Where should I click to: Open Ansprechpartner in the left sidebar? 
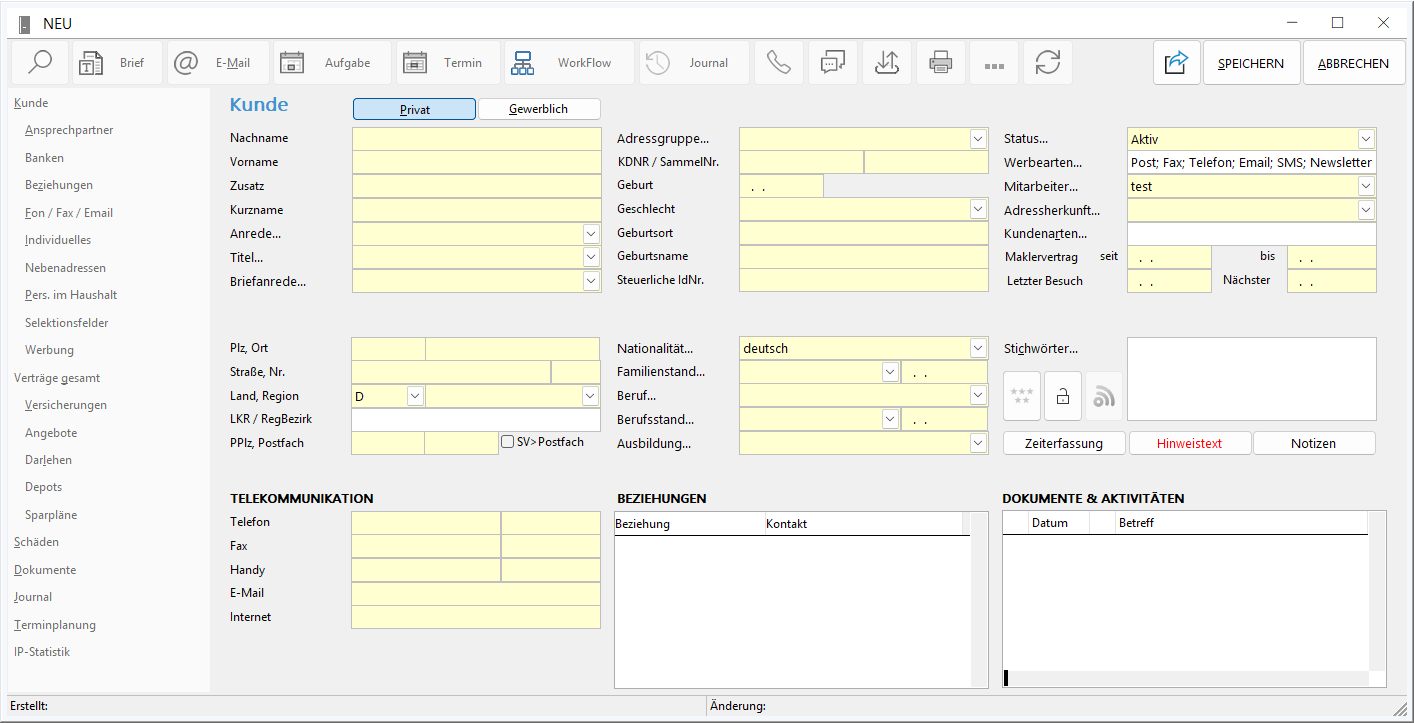pyautogui.click(x=69, y=130)
